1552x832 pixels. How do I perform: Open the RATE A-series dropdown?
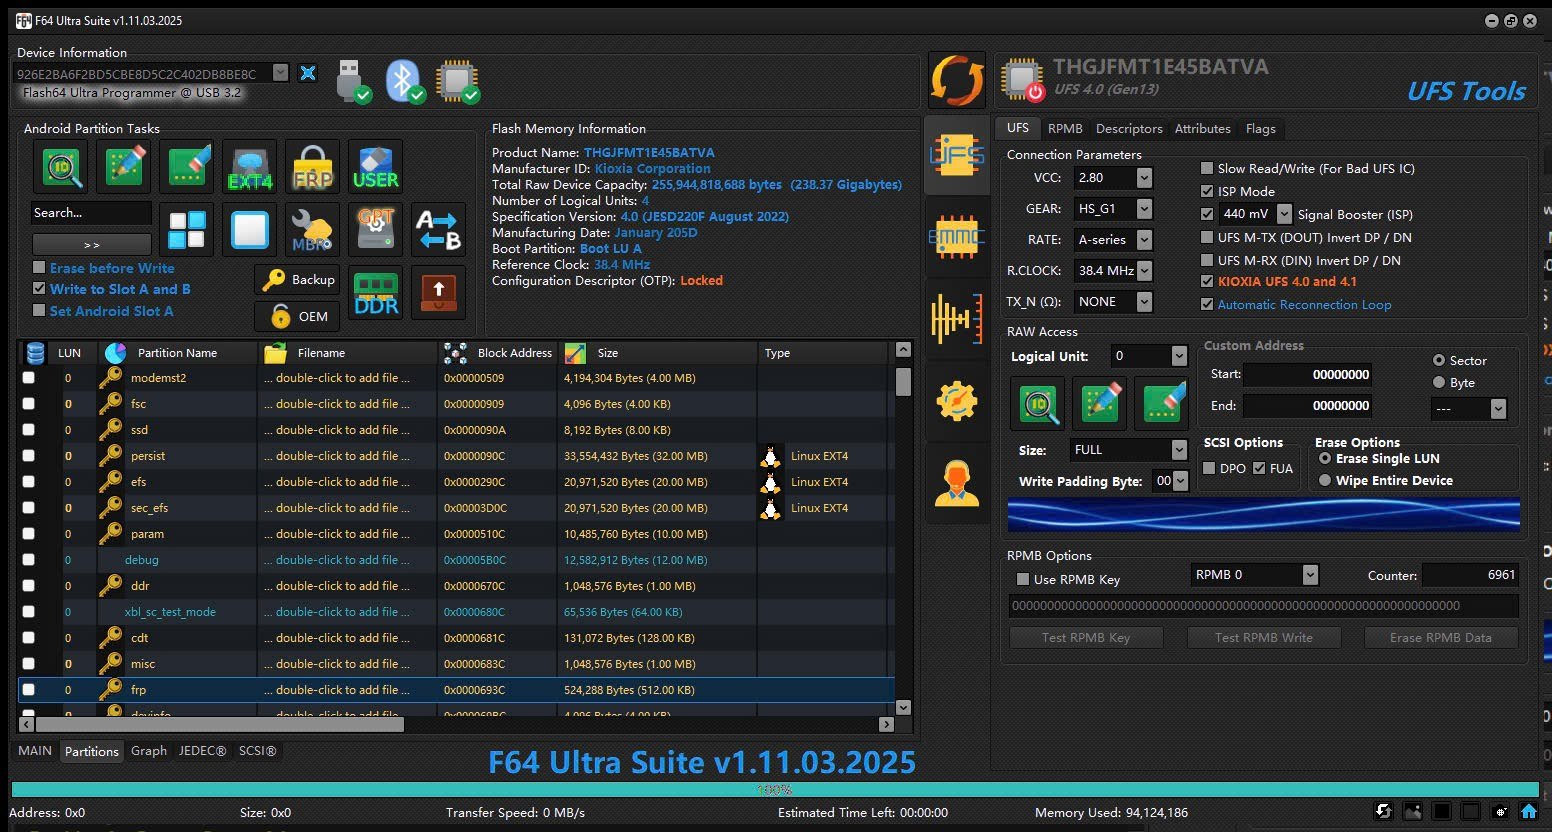[1144, 239]
